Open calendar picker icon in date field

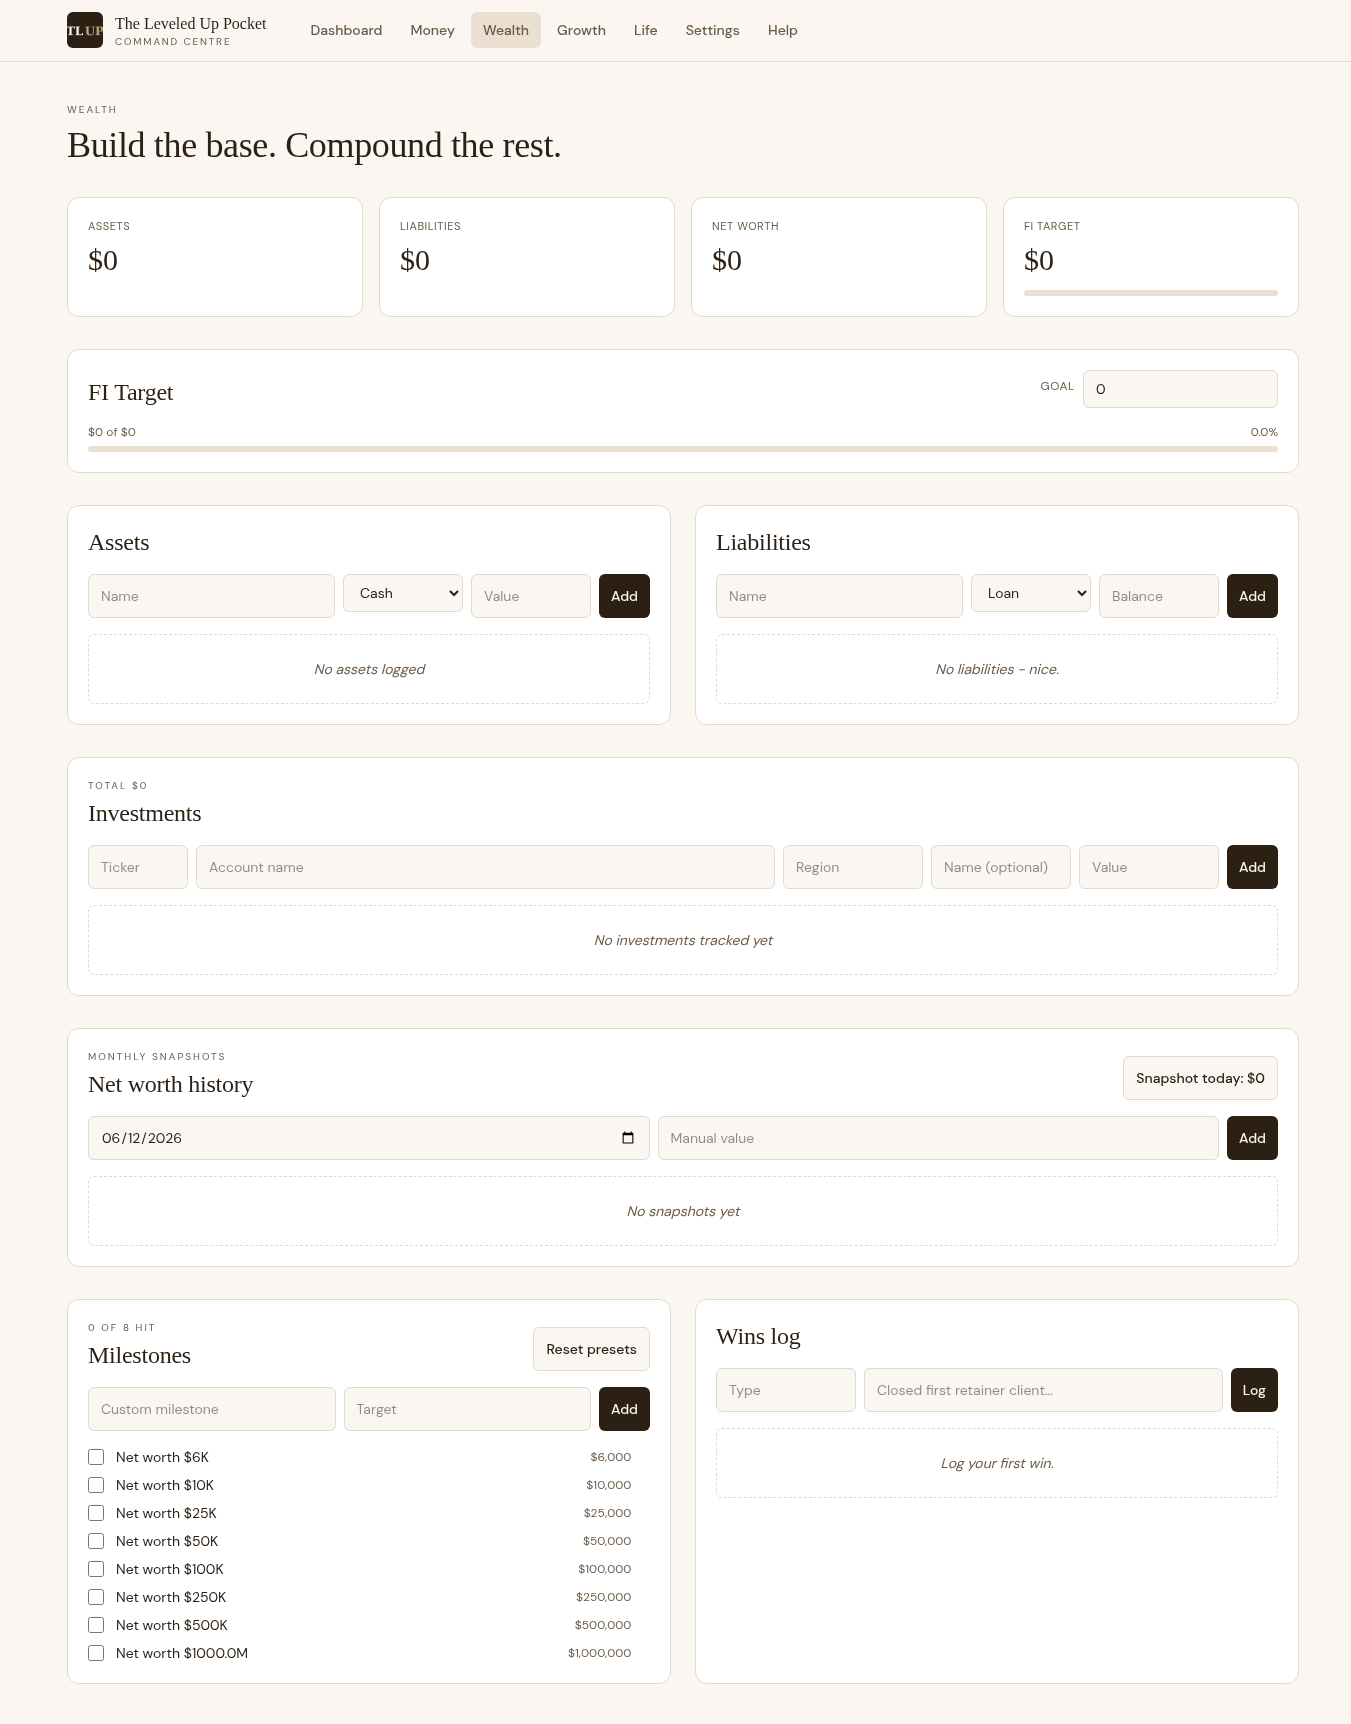(x=628, y=1138)
